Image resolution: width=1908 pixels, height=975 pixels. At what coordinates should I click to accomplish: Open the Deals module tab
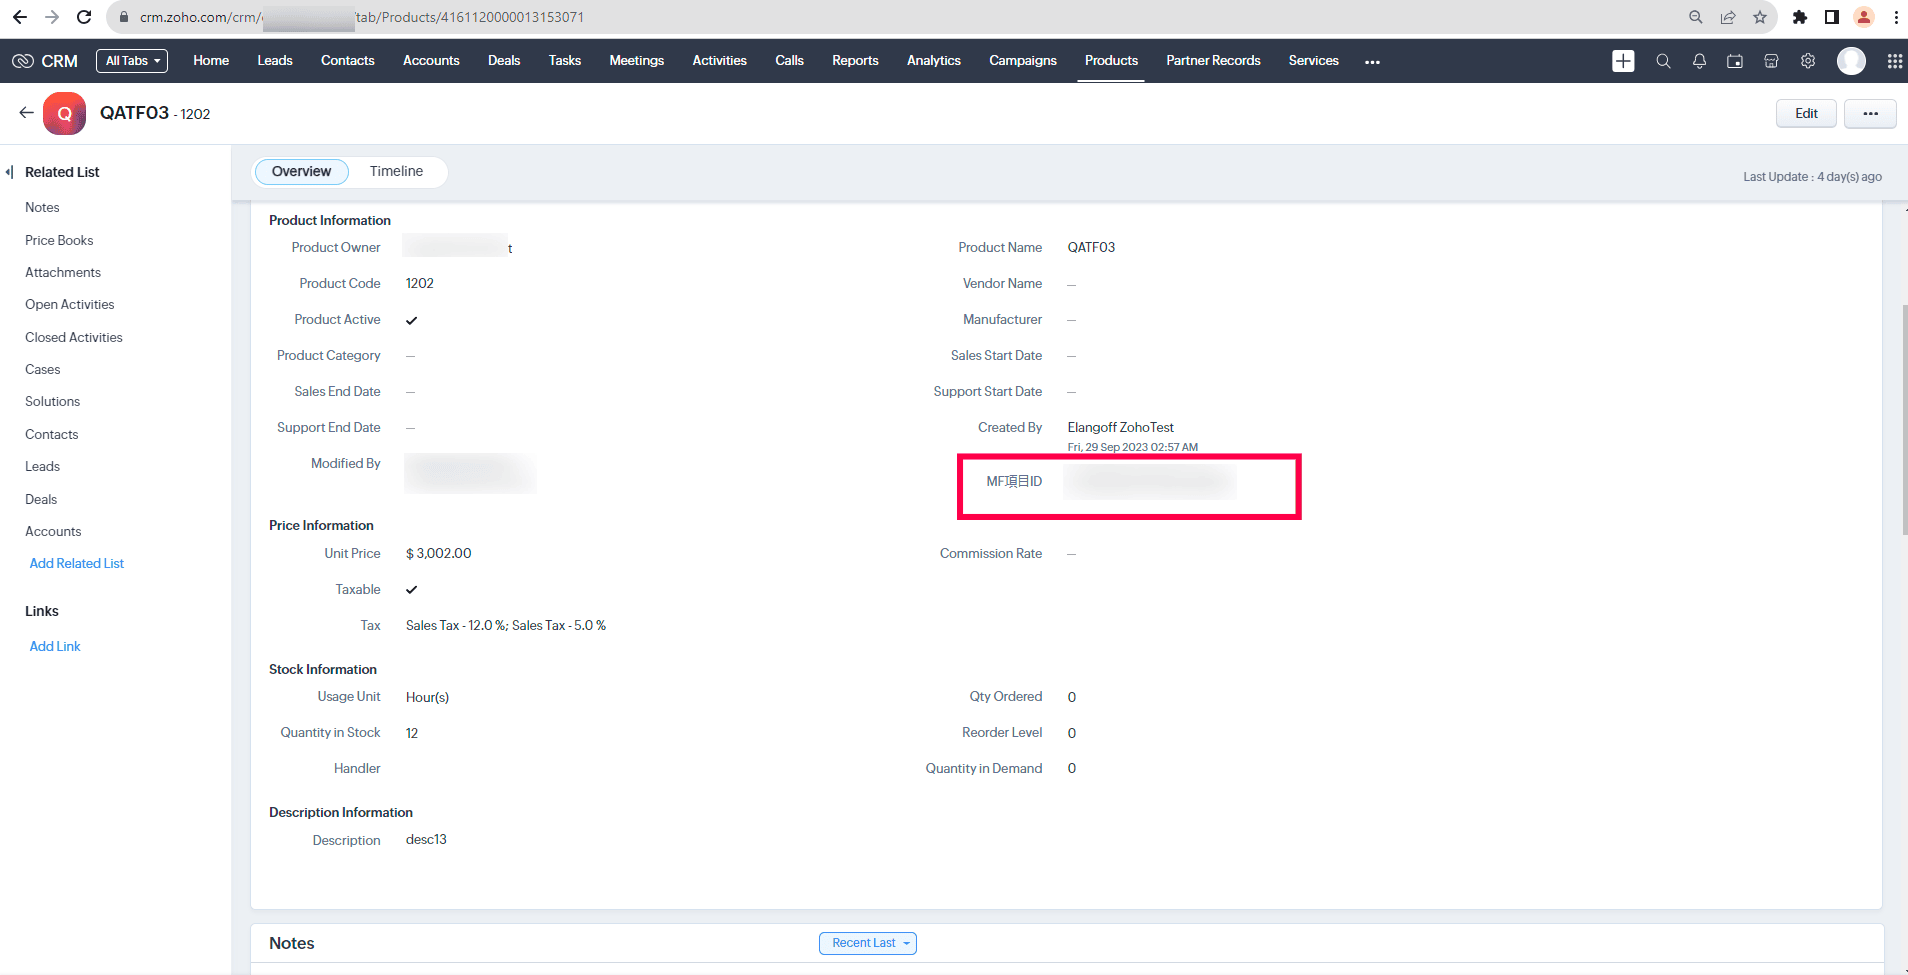(x=504, y=61)
